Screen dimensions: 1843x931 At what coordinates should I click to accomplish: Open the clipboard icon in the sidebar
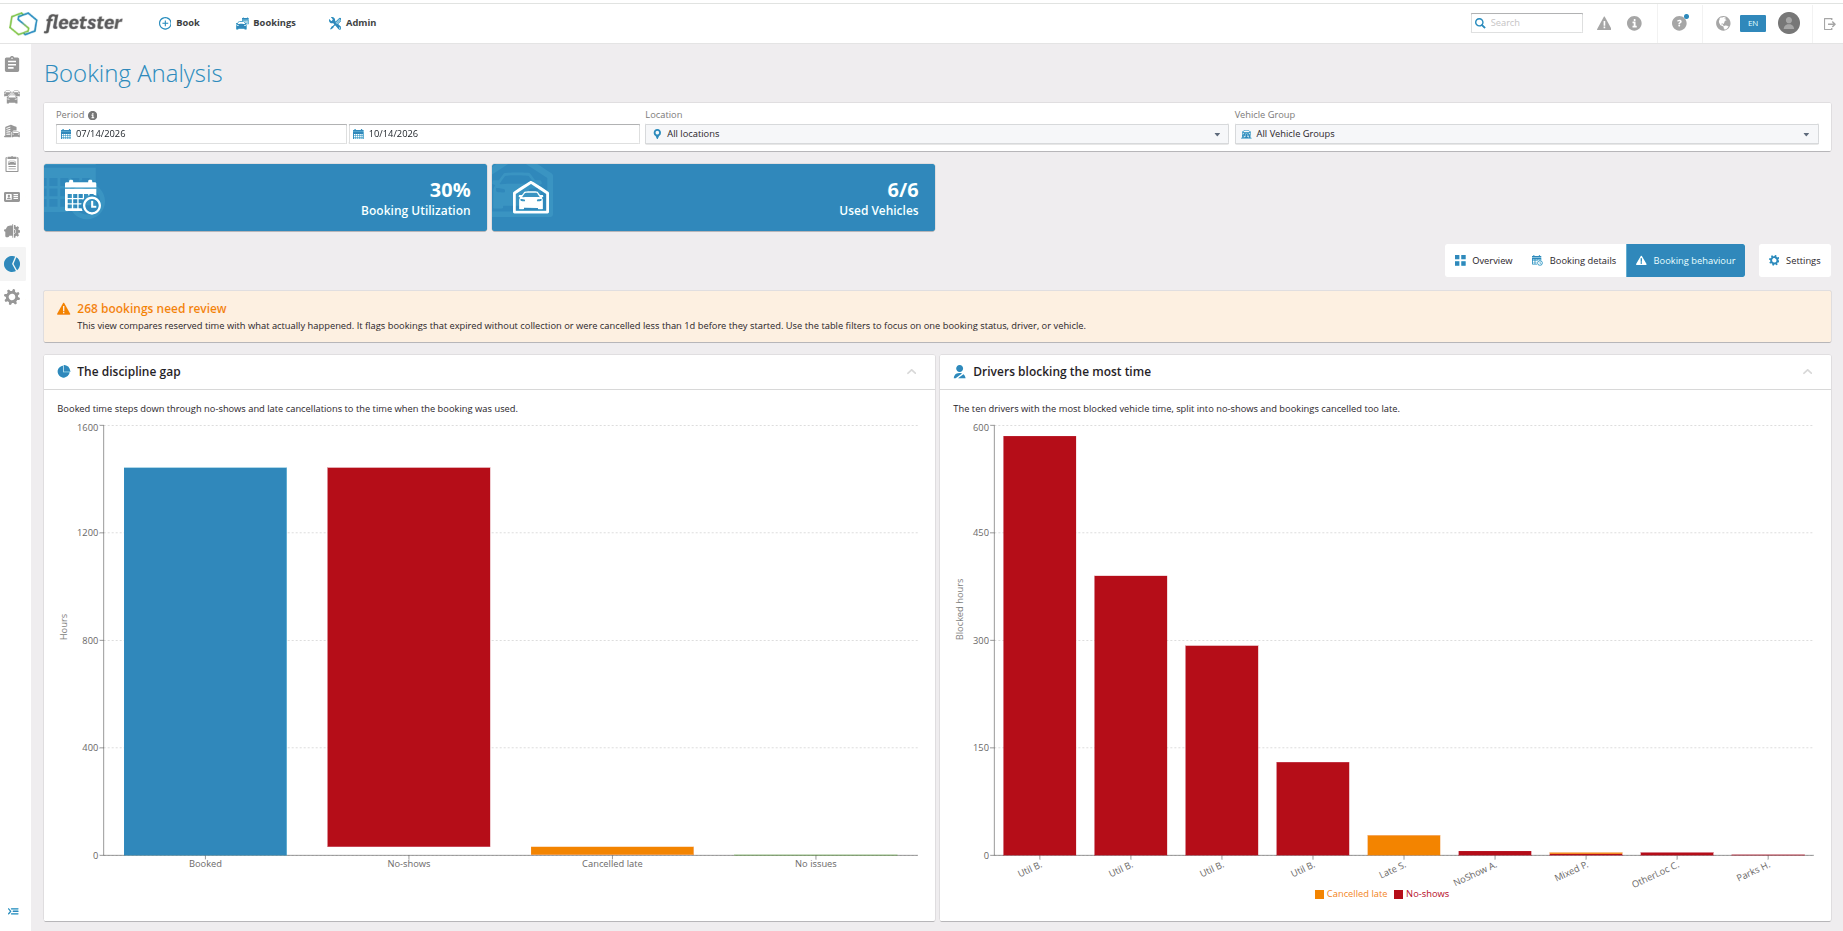tap(12, 64)
